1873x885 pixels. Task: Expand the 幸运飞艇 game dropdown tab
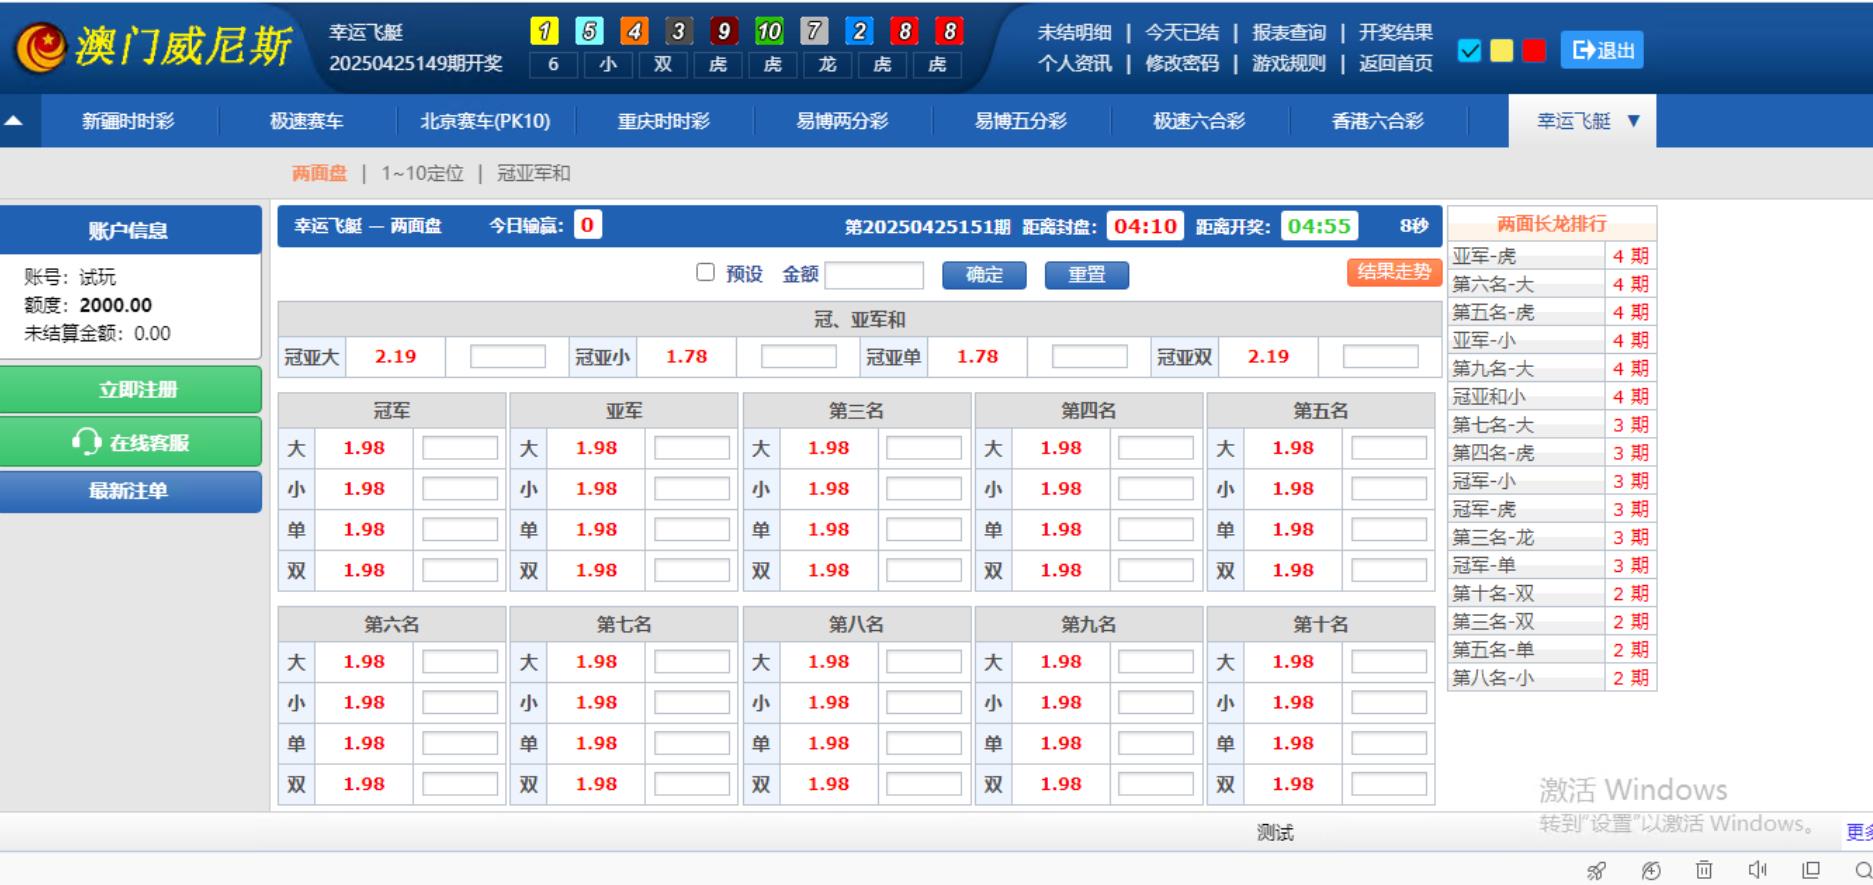click(x=1586, y=121)
